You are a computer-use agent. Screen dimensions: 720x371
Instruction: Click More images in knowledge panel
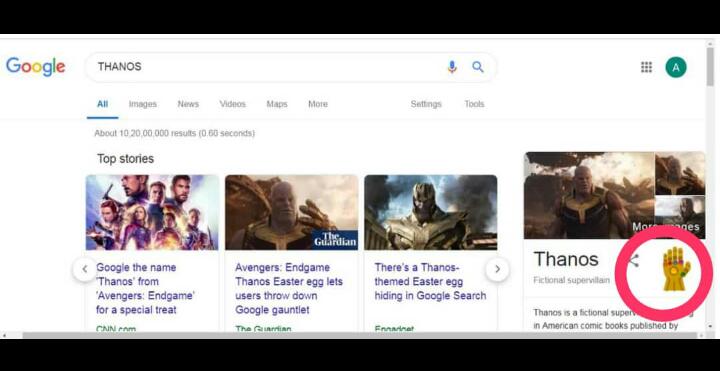click(x=665, y=226)
